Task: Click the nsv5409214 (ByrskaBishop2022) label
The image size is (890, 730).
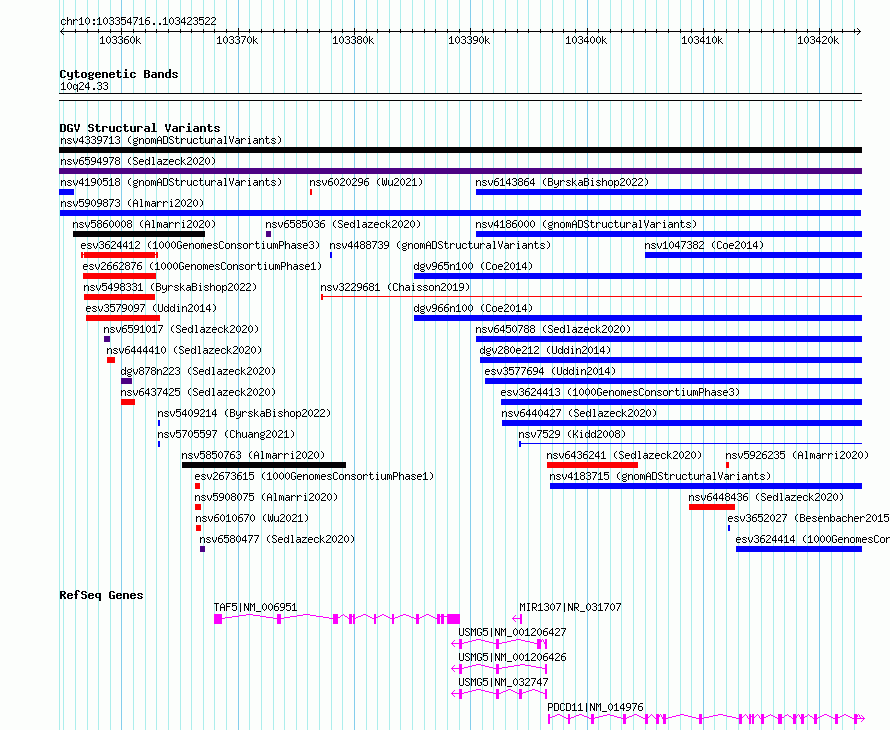Action: click(244, 413)
